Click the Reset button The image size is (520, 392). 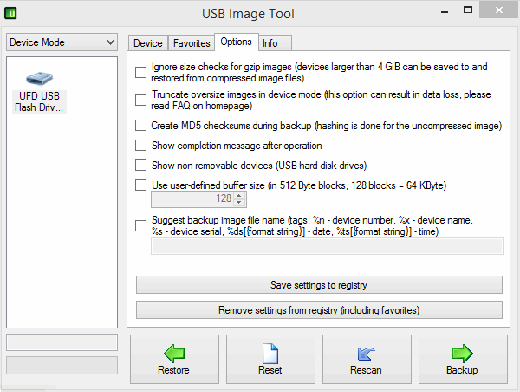(x=270, y=359)
